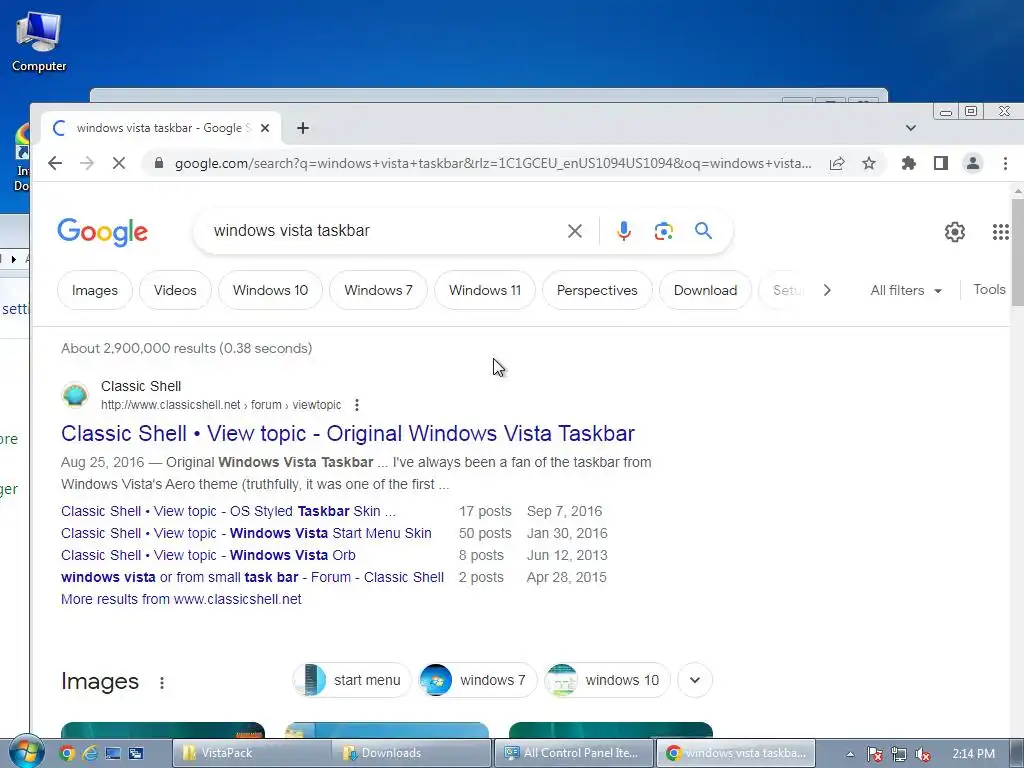Click the padlock site info icon
This screenshot has height=768, width=1024.
158,163
